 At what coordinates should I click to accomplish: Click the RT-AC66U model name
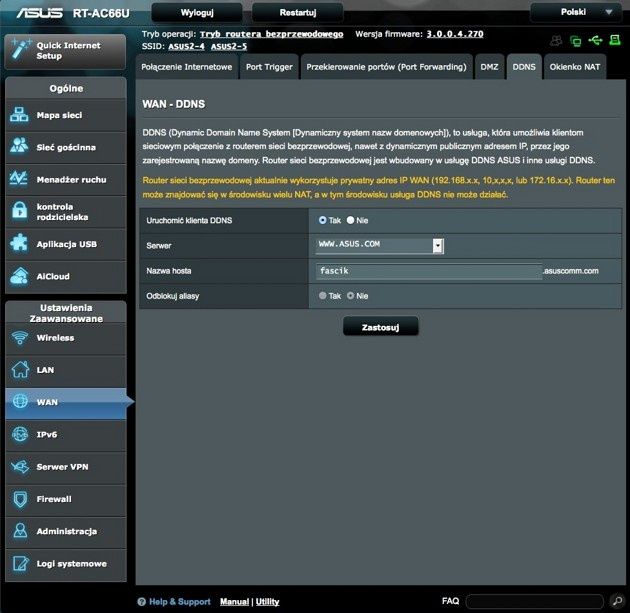101,13
